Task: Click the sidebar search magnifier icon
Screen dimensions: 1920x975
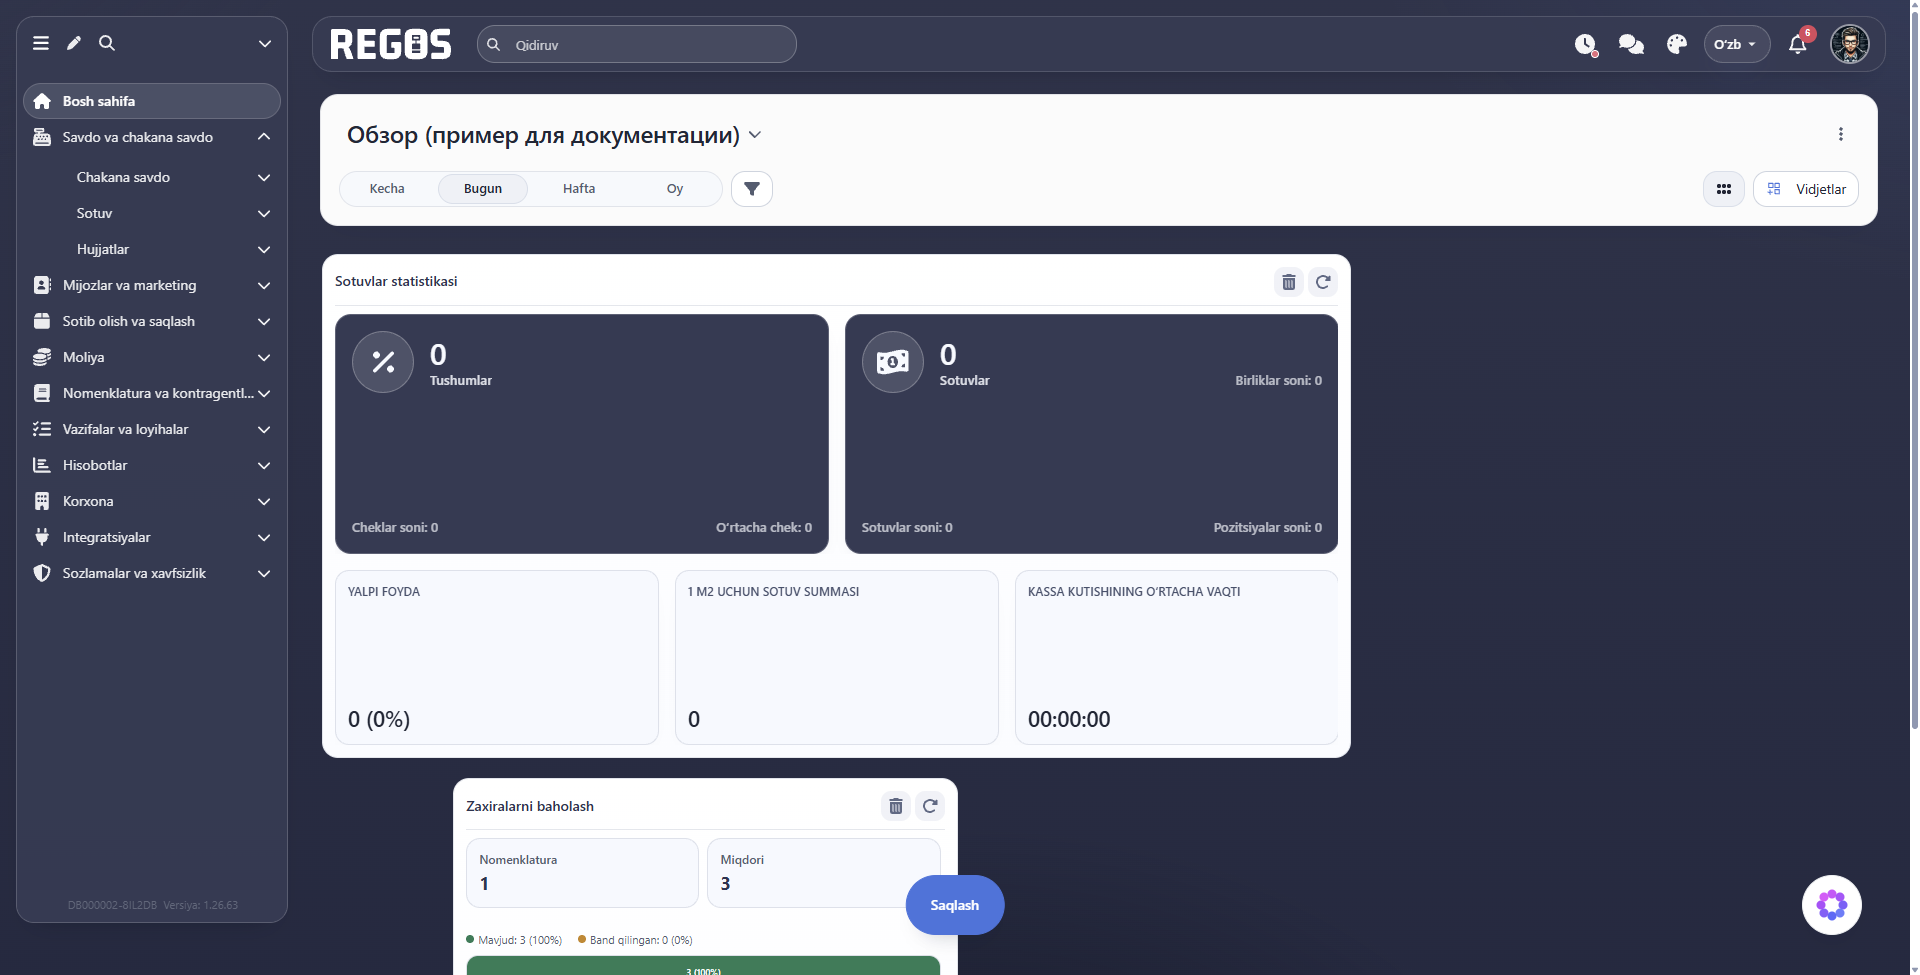Action: pos(107,43)
